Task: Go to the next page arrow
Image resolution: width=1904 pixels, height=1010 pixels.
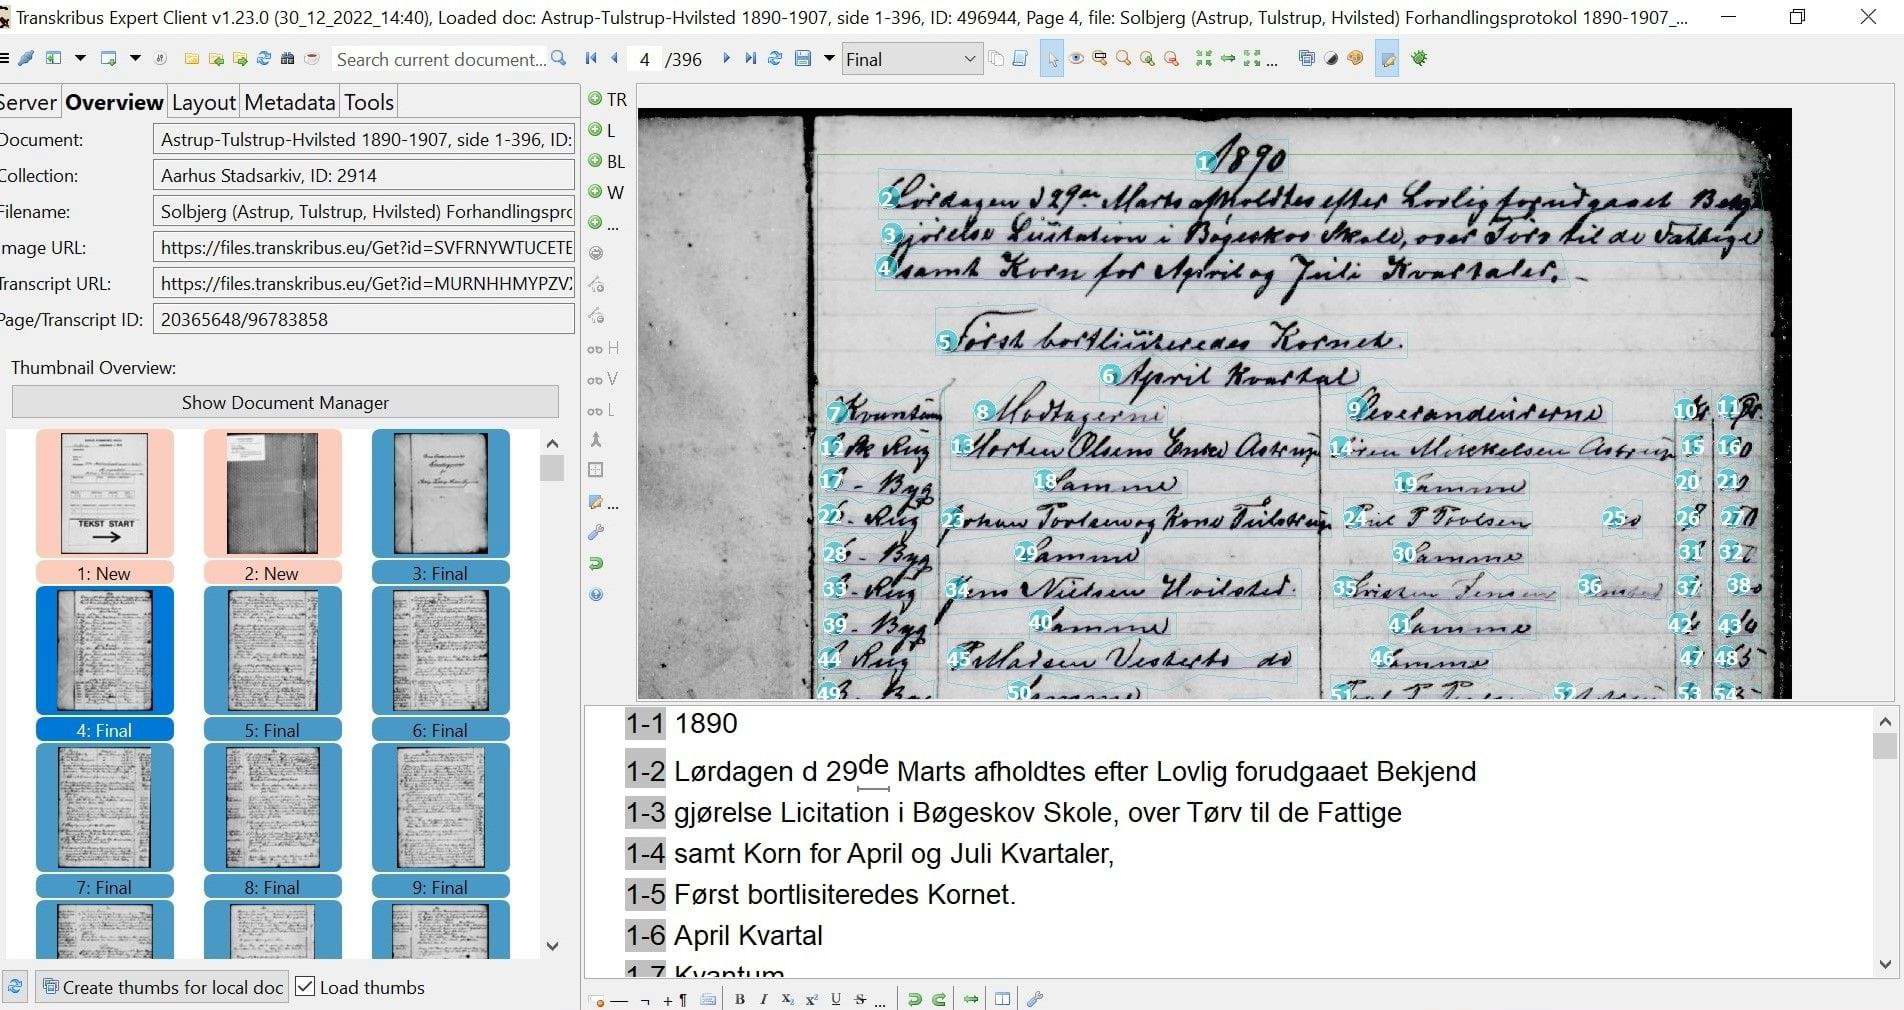Action: (726, 59)
